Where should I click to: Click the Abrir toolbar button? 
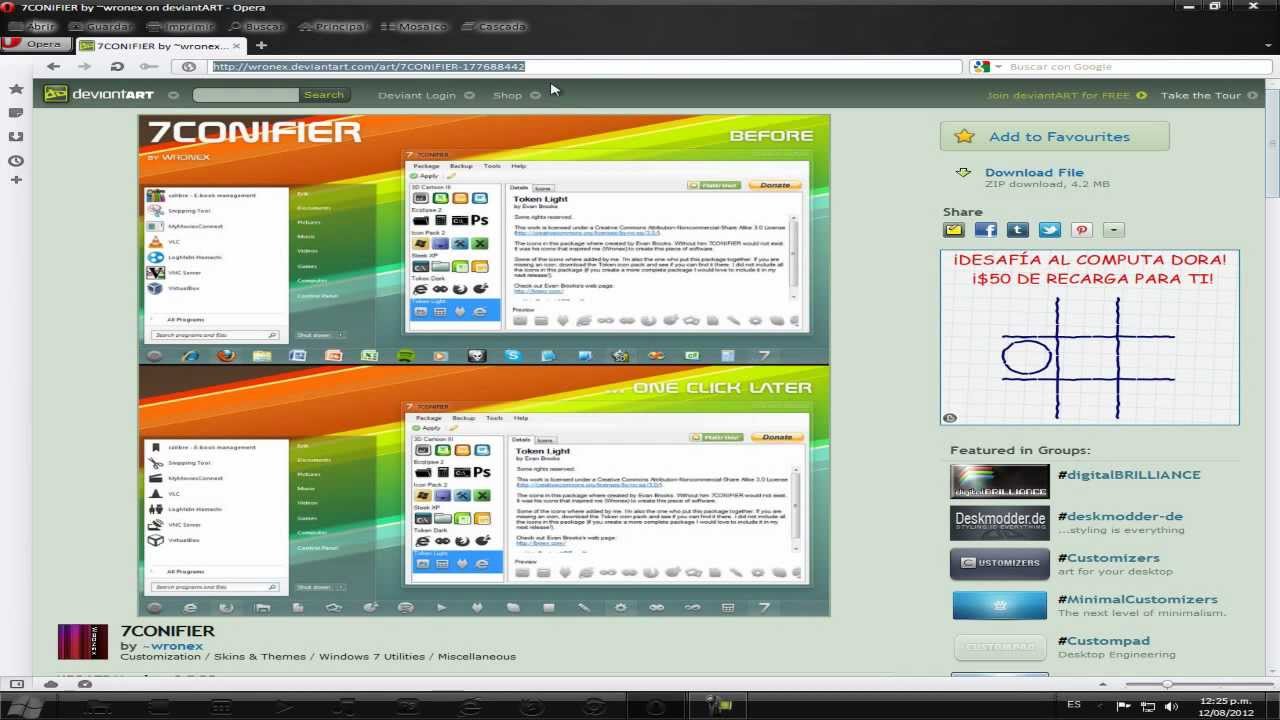33,27
